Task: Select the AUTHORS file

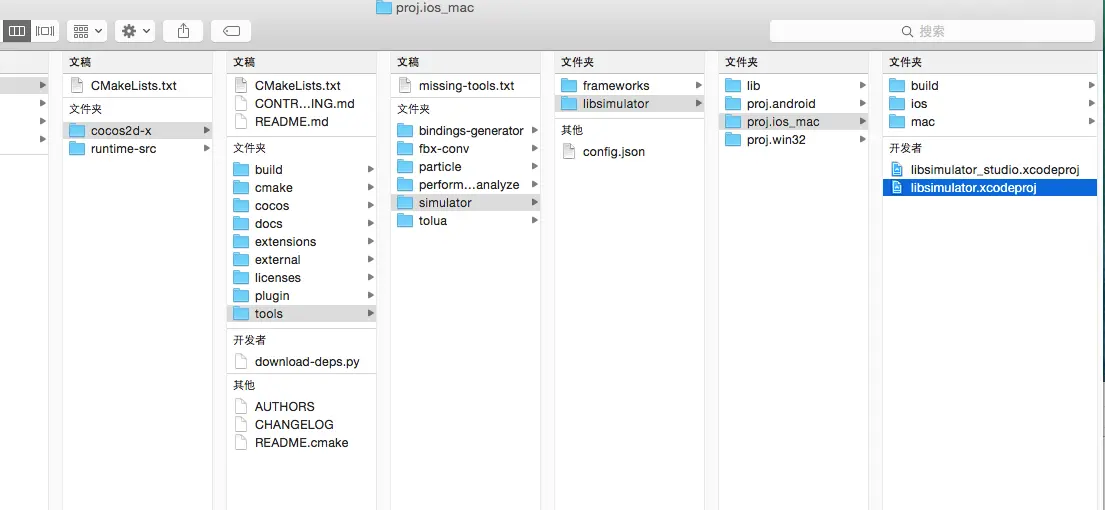Action: click(x=300, y=407)
